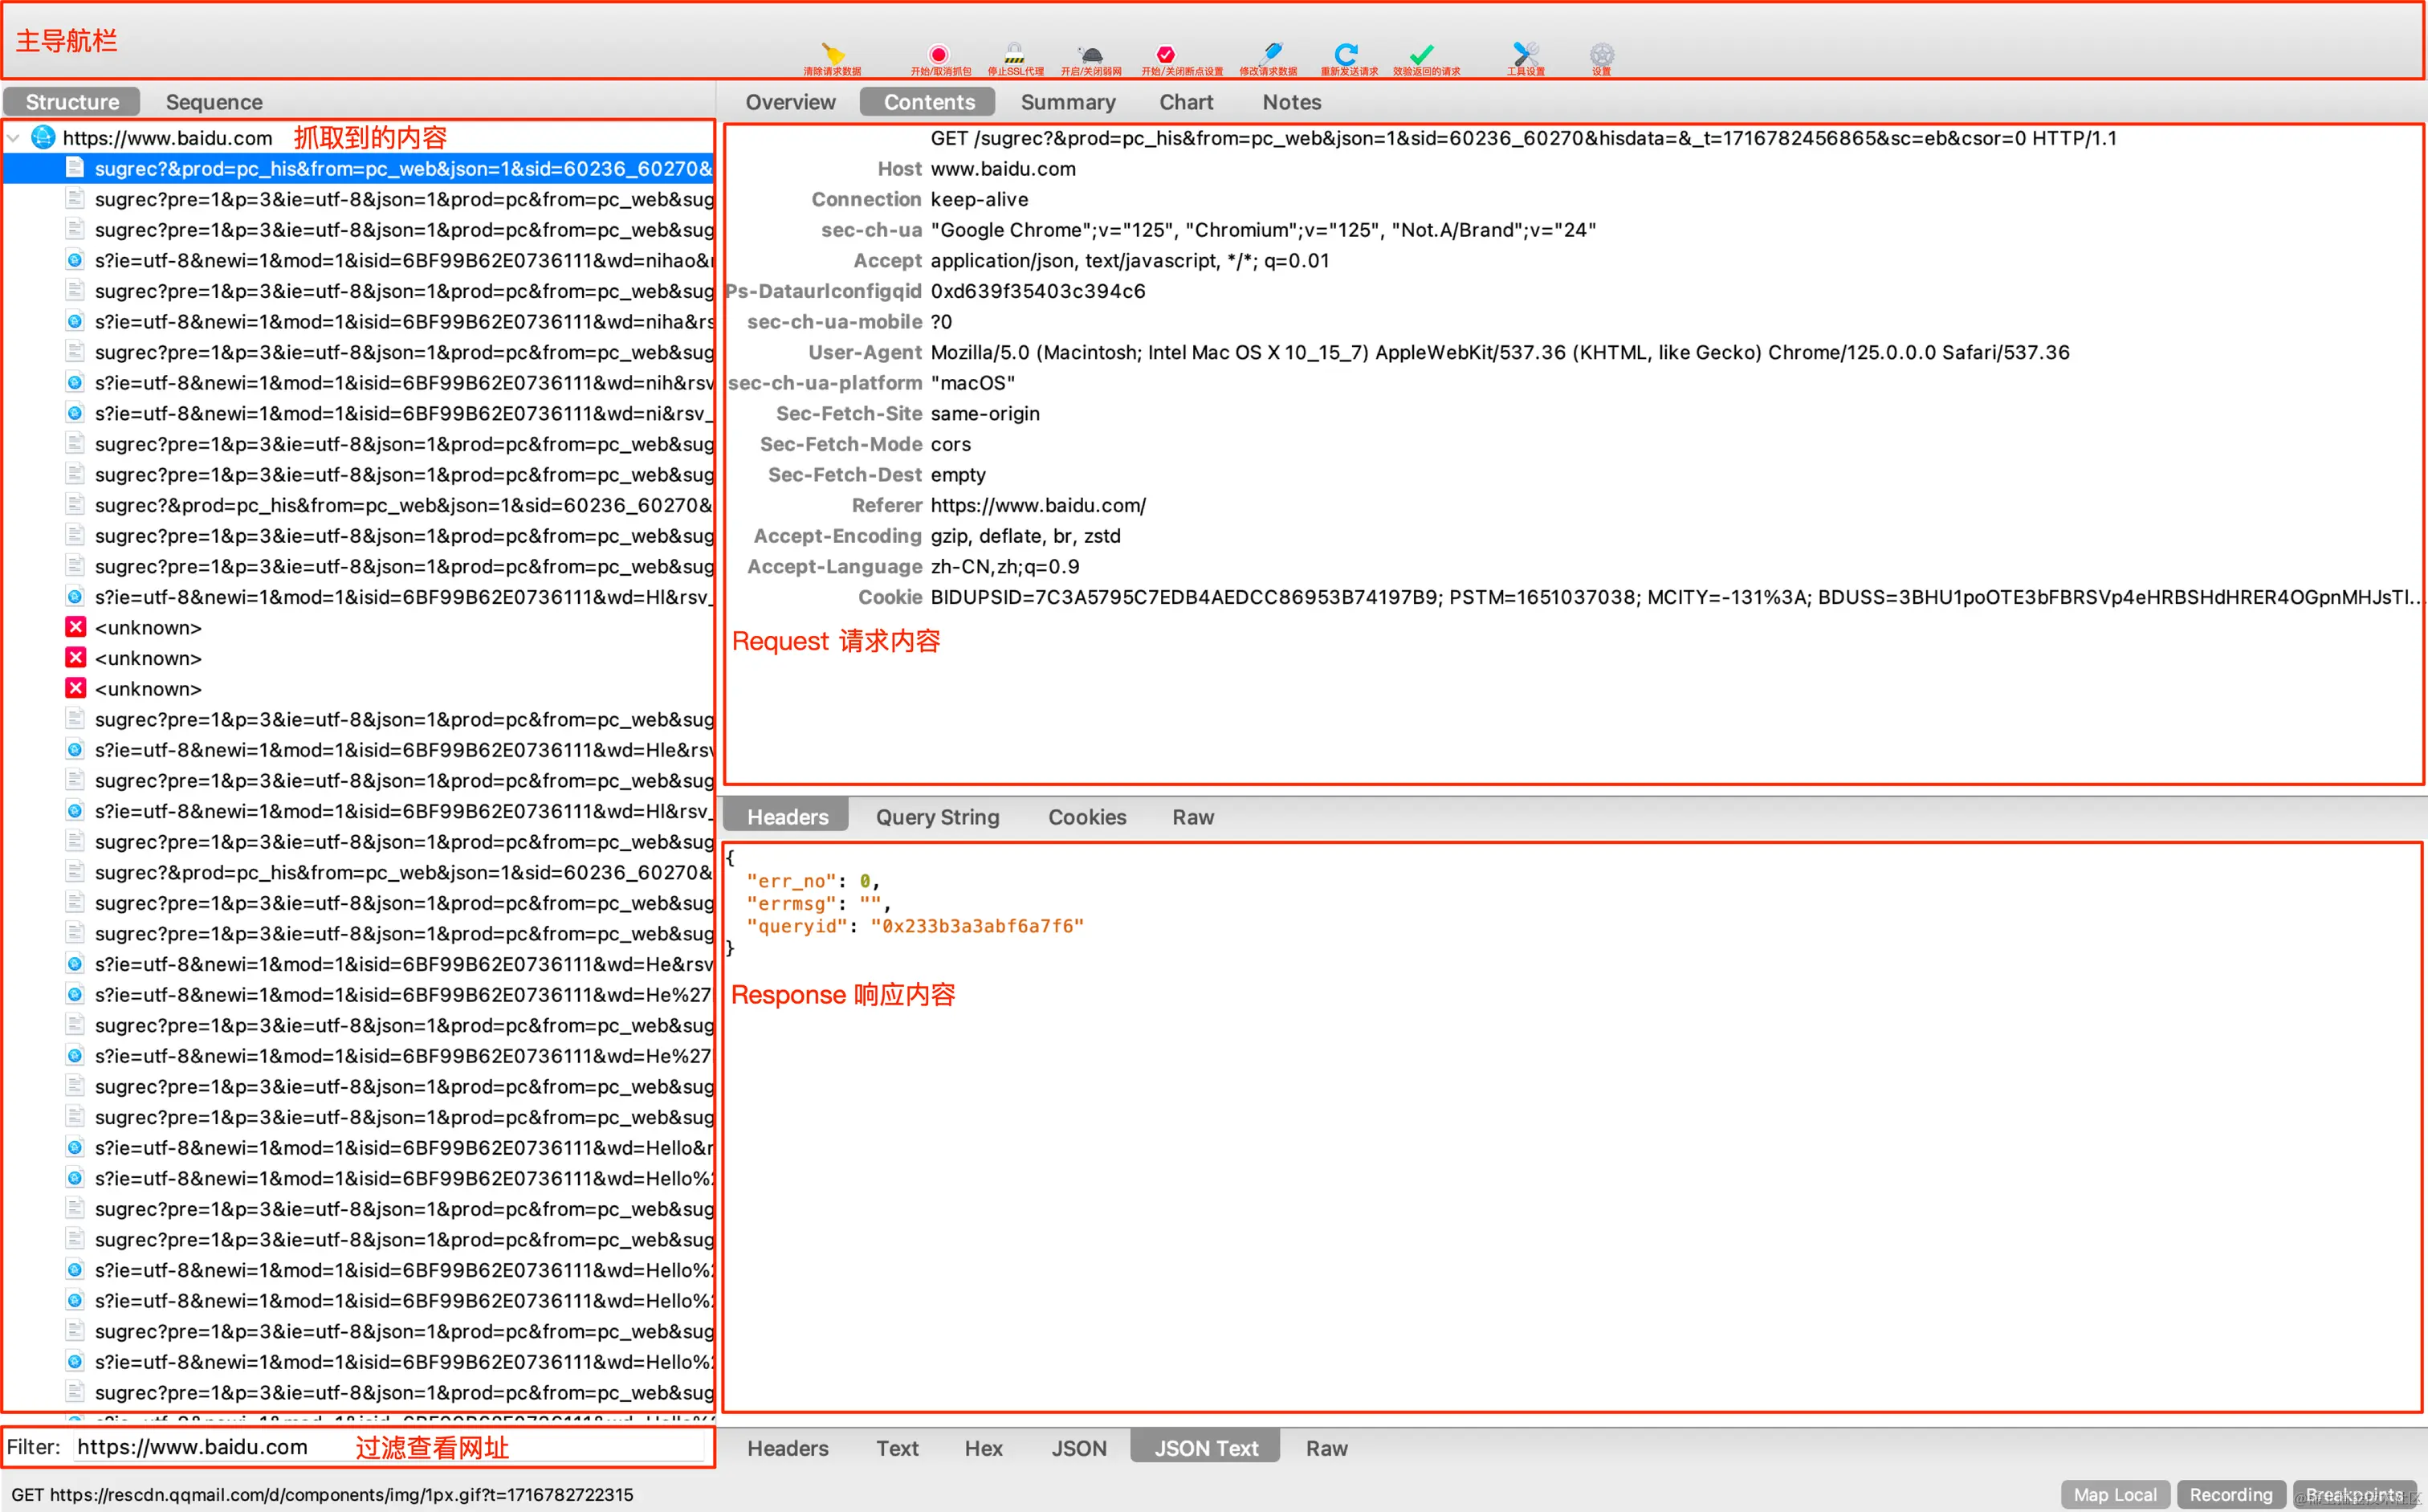Viewport: 2428px width, 1512px height.
Task: Open the wrench and screwdriver tools icon
Action: tap(1526, 54)
